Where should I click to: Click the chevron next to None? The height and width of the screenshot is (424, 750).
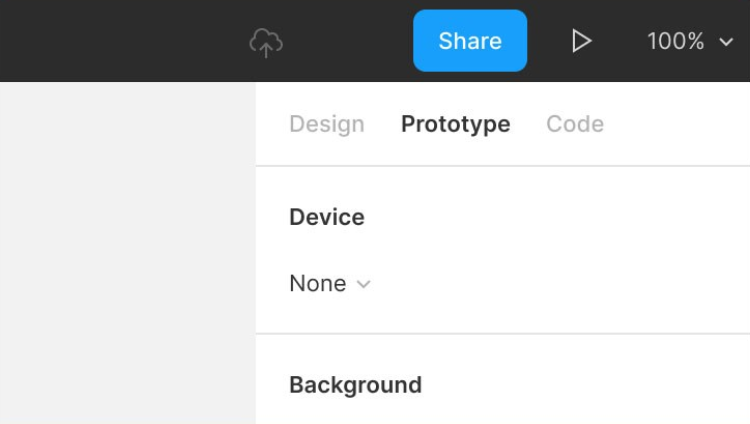click(x=364, y=284)
